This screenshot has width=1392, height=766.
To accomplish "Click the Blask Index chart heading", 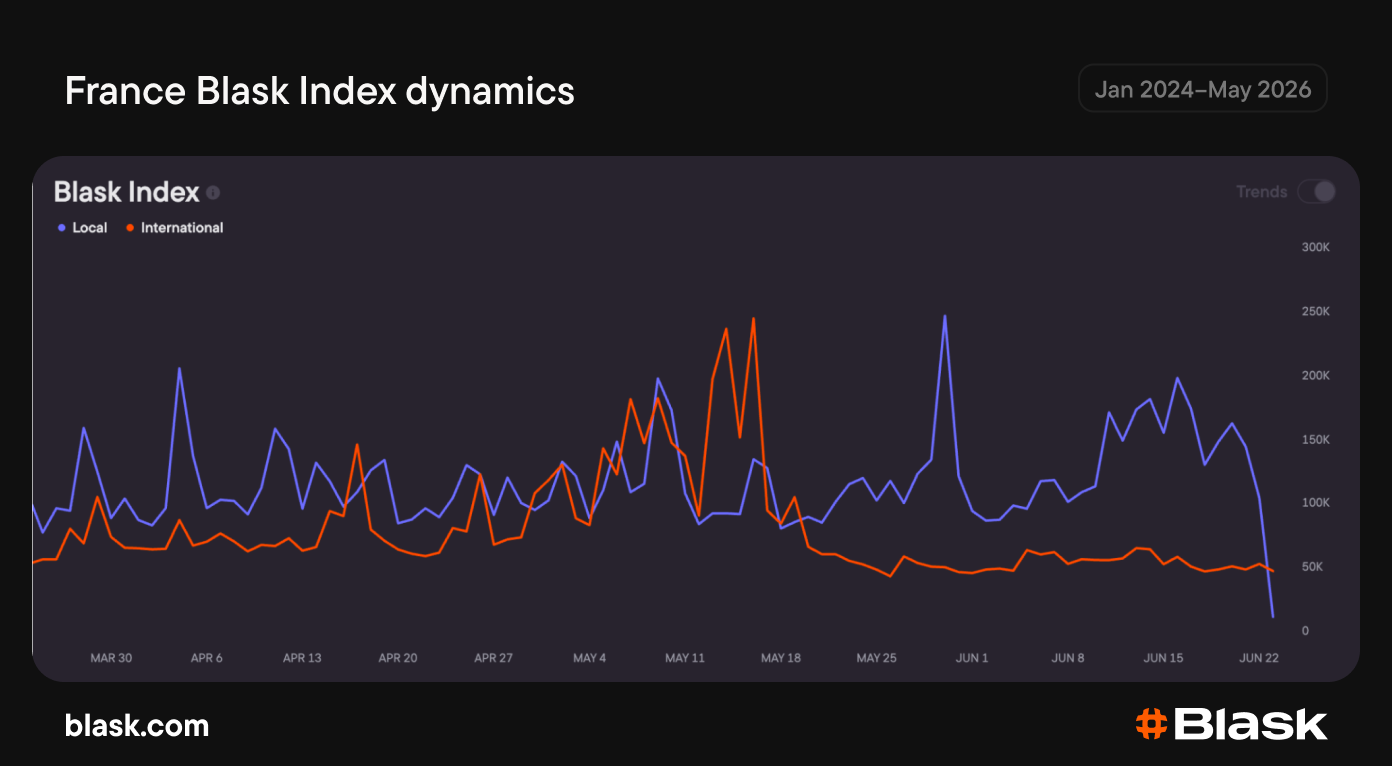I will [127, 192].
